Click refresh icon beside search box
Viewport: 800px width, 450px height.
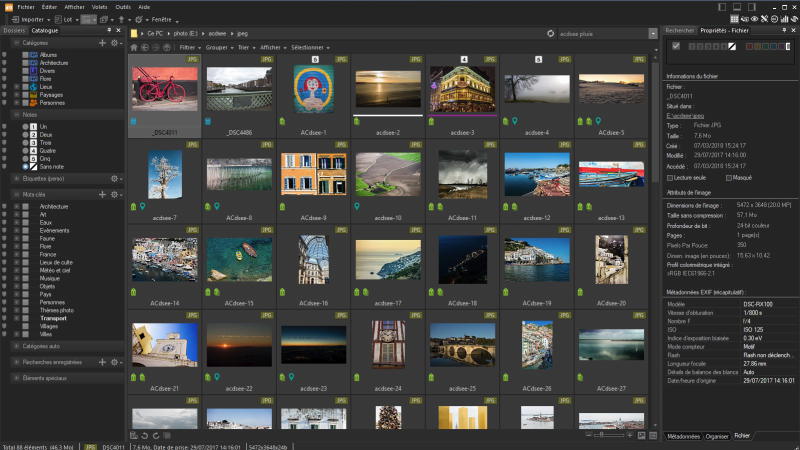[551, 34]
